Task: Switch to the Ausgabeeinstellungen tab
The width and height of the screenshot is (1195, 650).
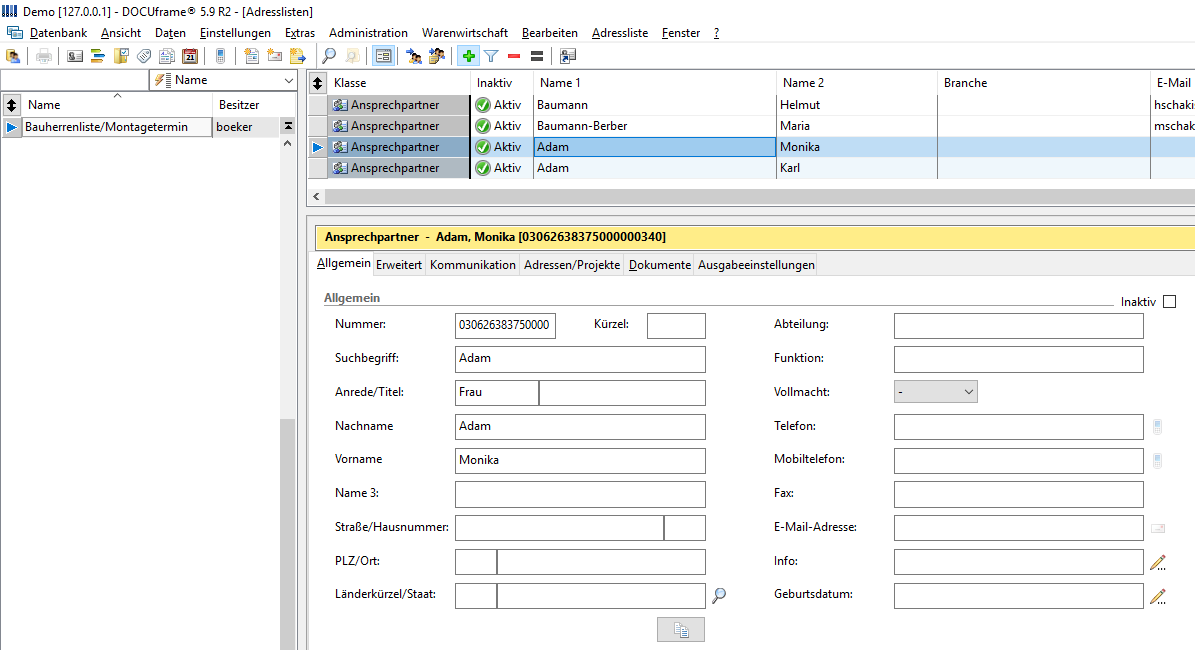Action: click(x=756, y=265)
